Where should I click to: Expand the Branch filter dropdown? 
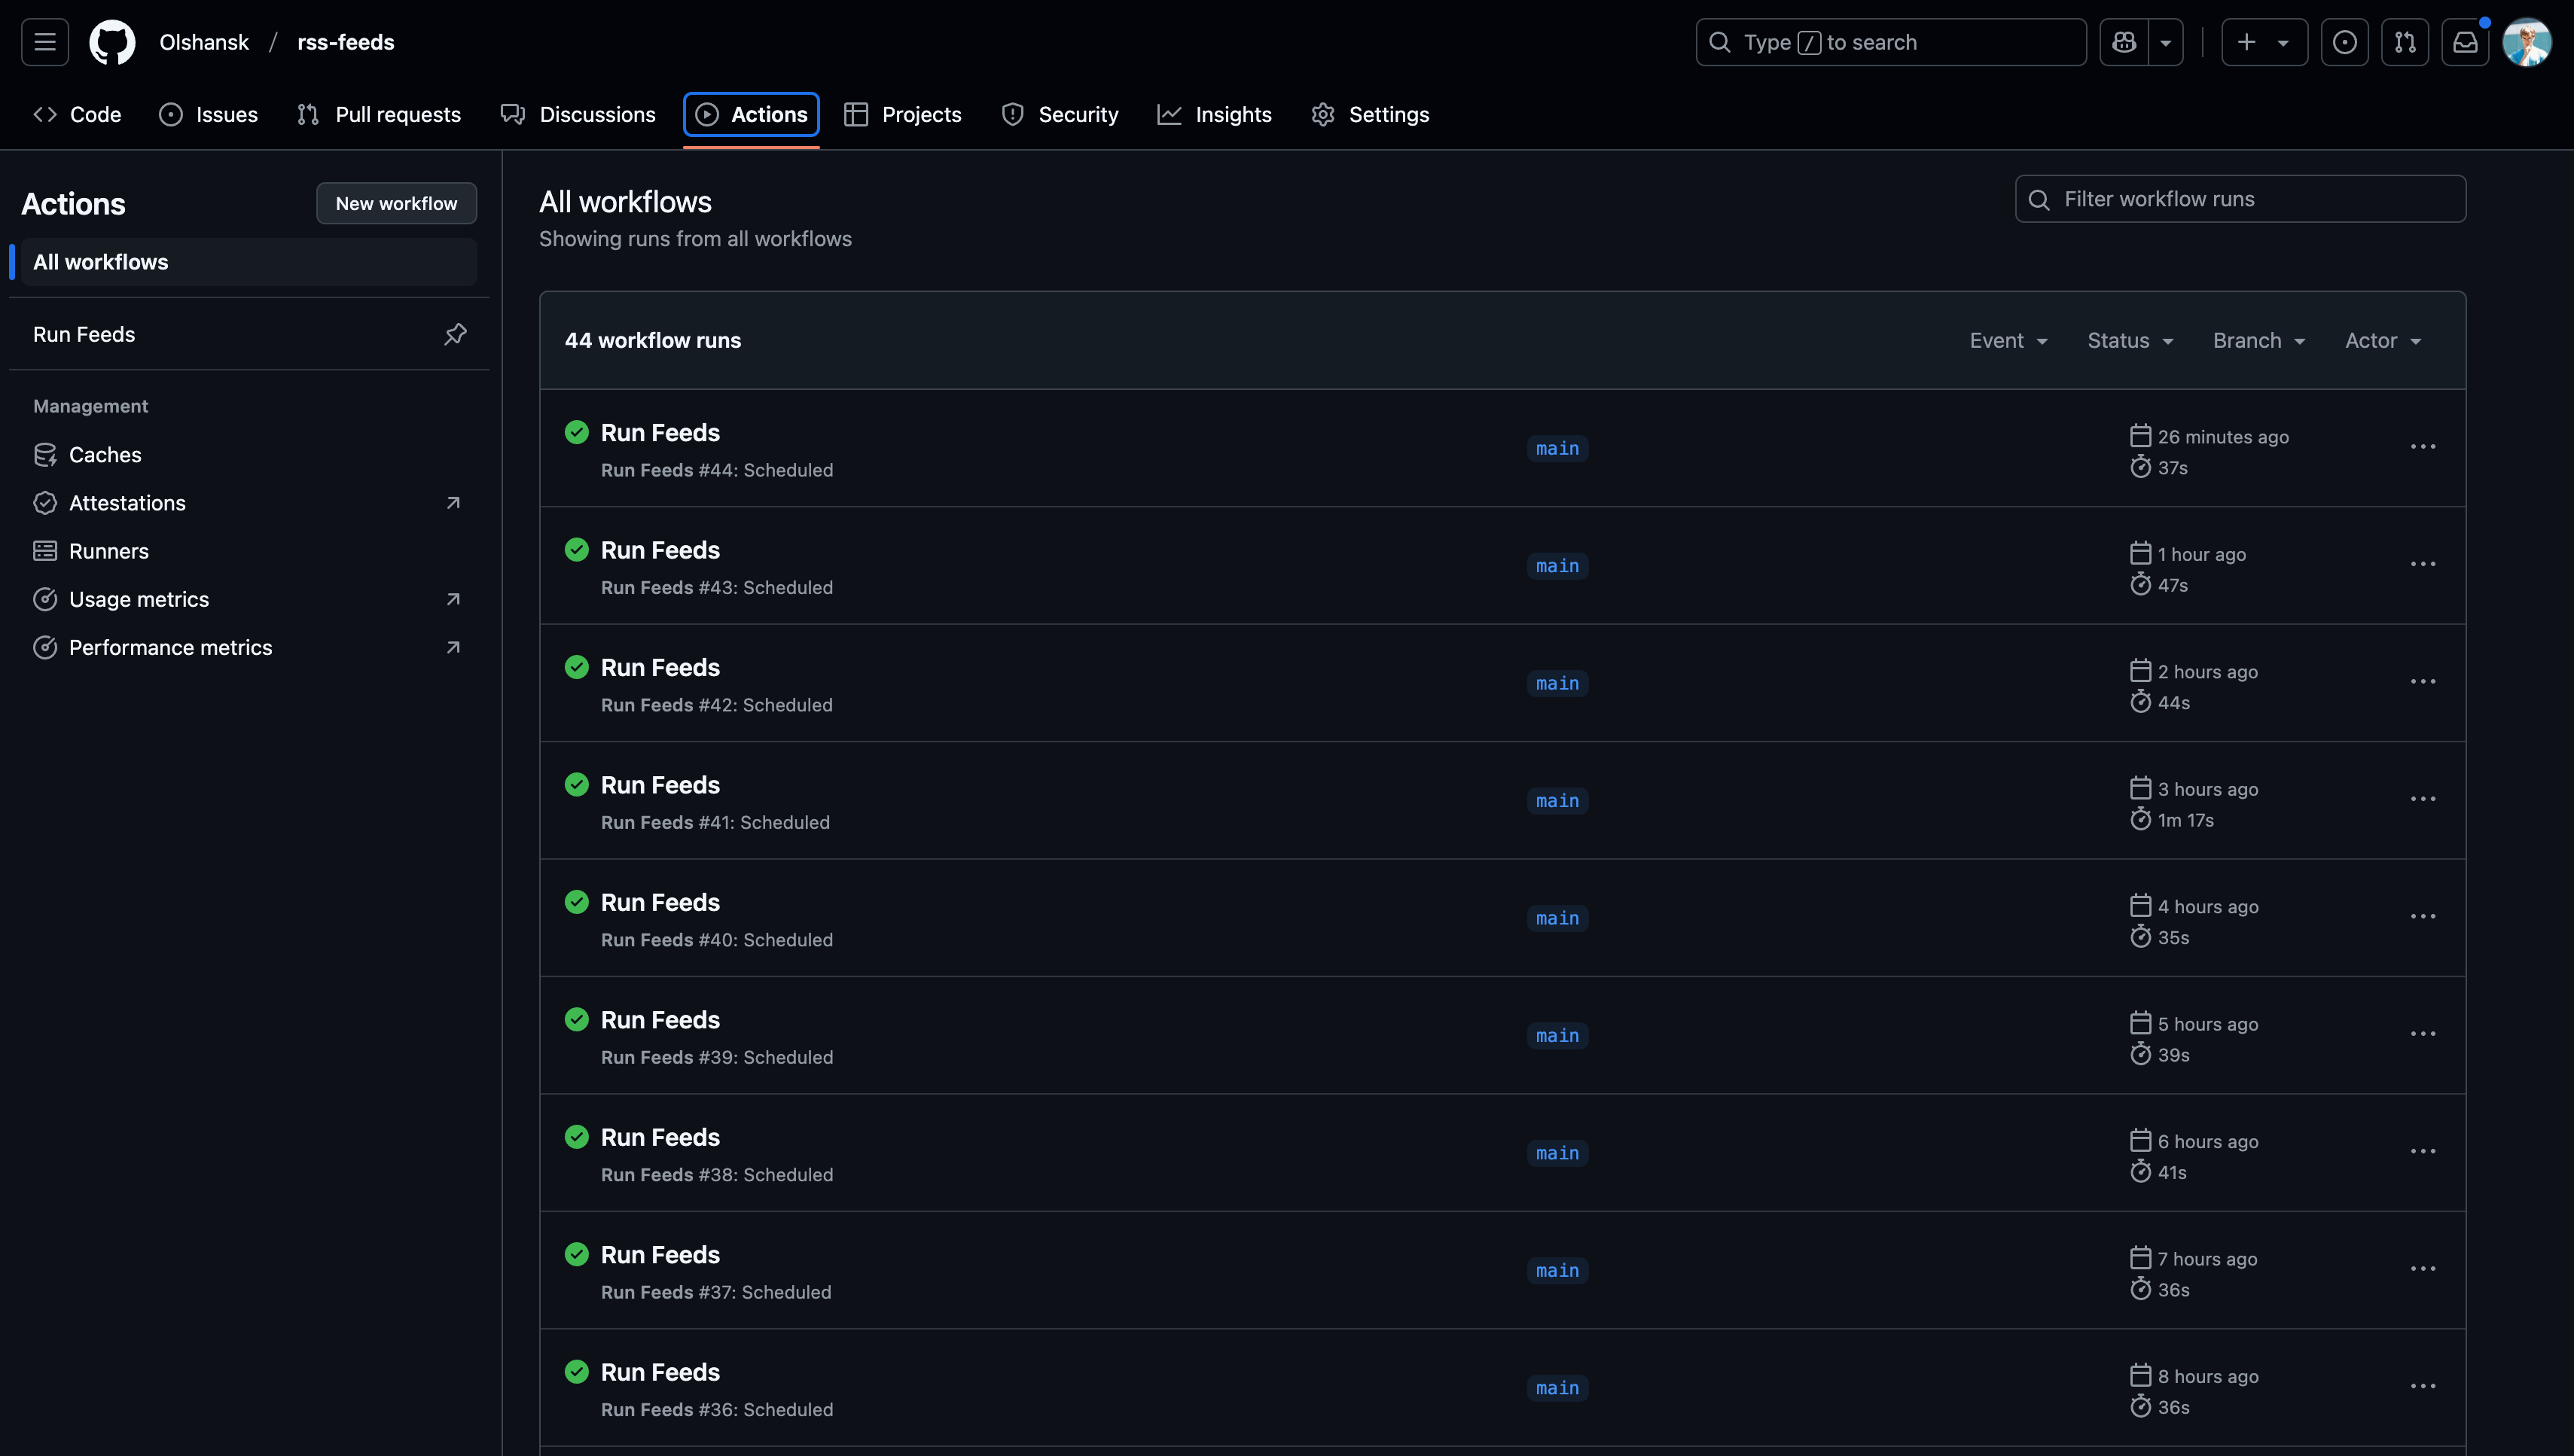(x=2259, y=340)
